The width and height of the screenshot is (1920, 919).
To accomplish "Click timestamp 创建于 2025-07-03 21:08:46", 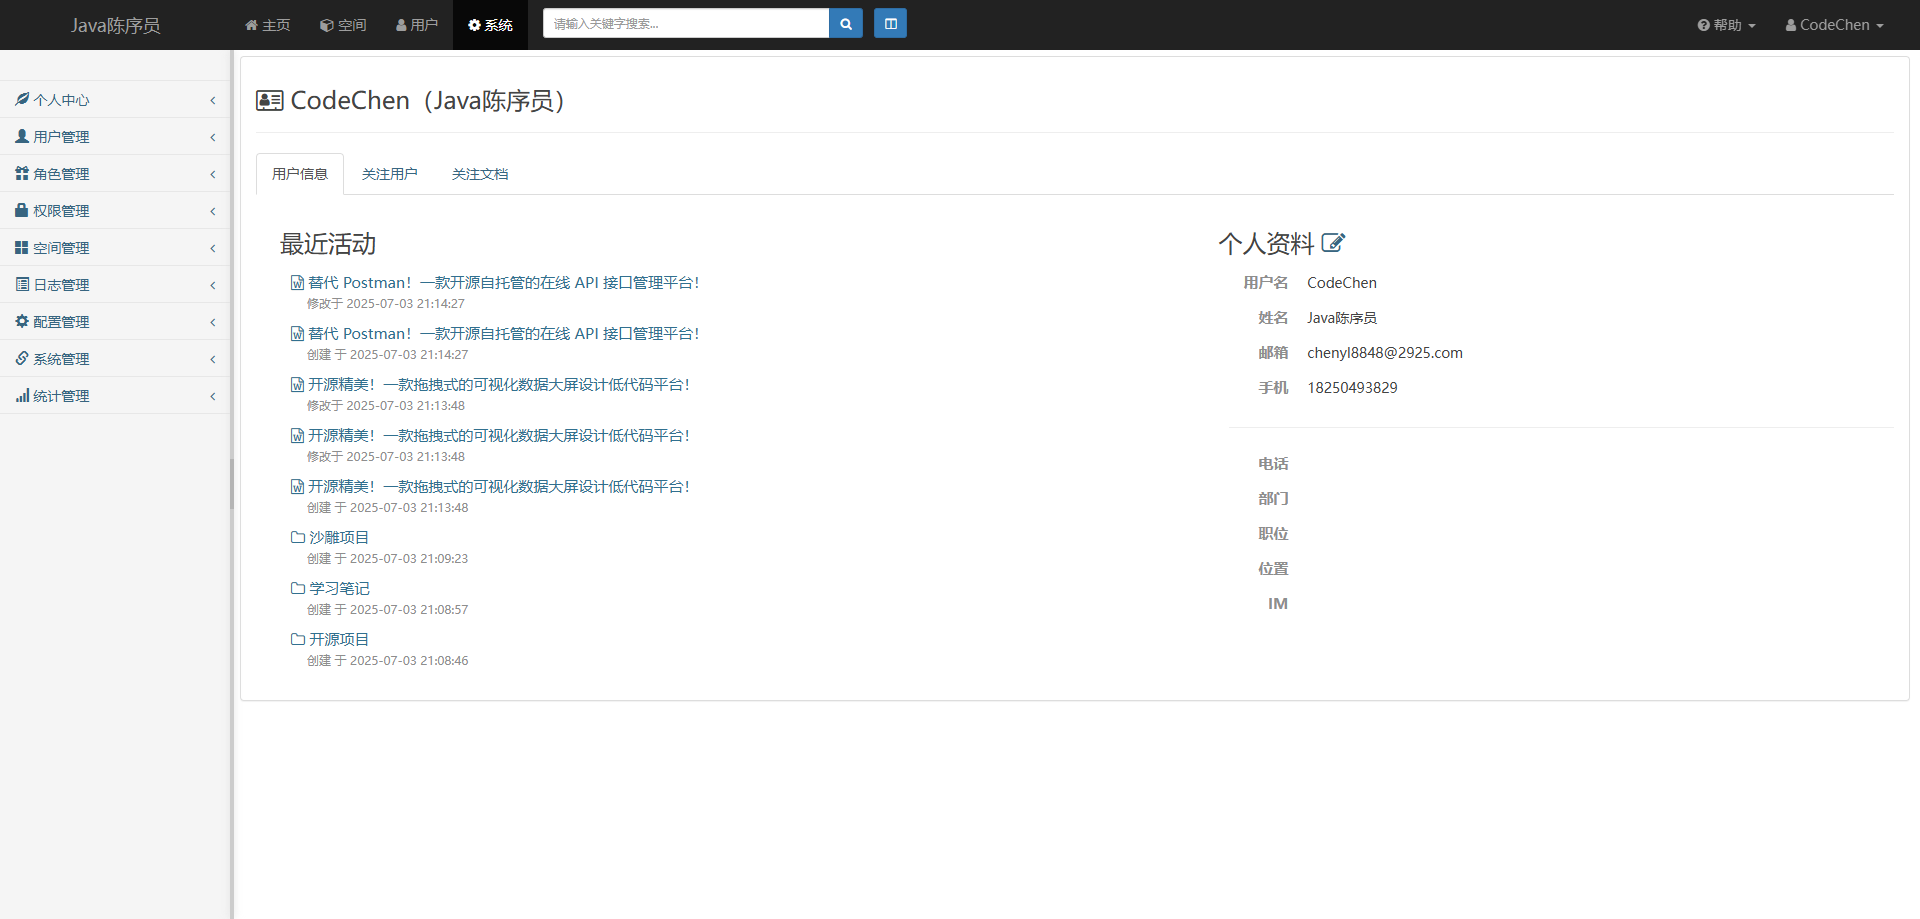I will (x=387, y=661).
